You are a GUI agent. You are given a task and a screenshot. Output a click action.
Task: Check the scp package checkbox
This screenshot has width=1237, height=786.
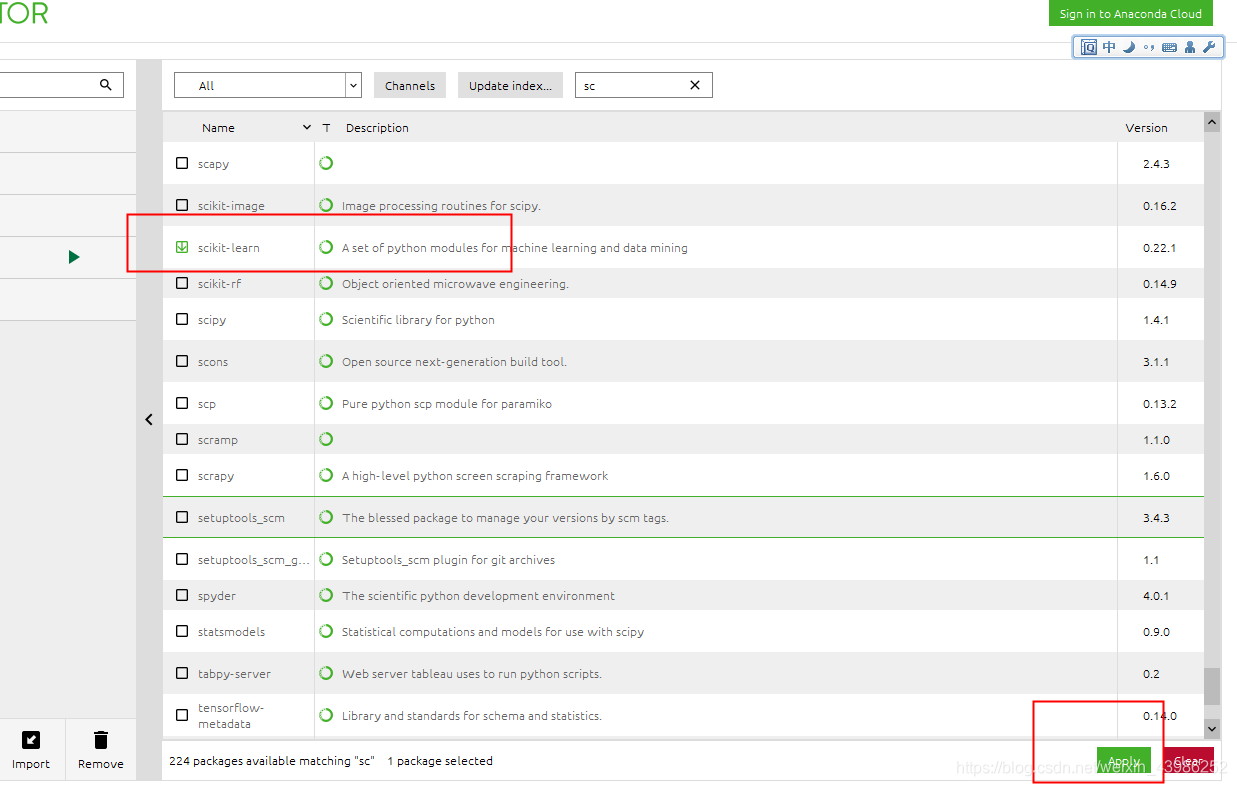pyautogui.click(x=182, y=403)
